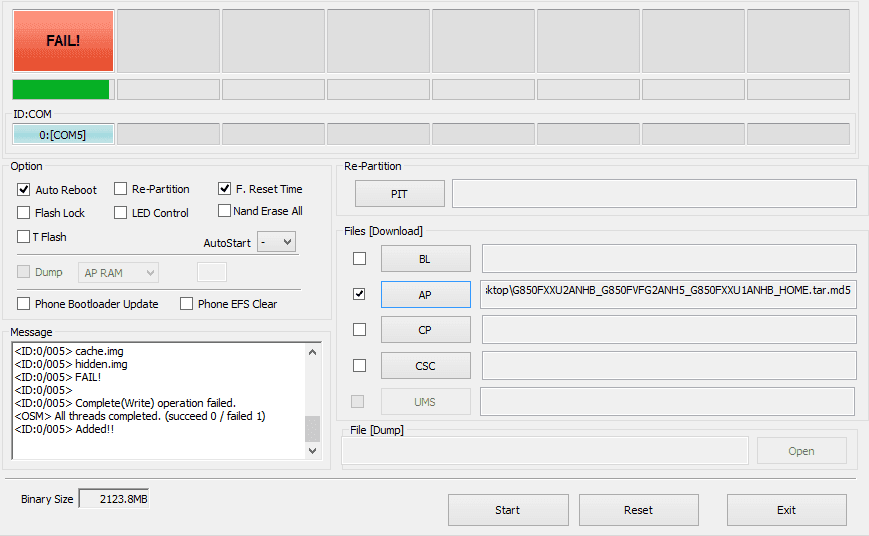
Task: Click the 0:[COM5] port indicator
Action: (63, 135)
